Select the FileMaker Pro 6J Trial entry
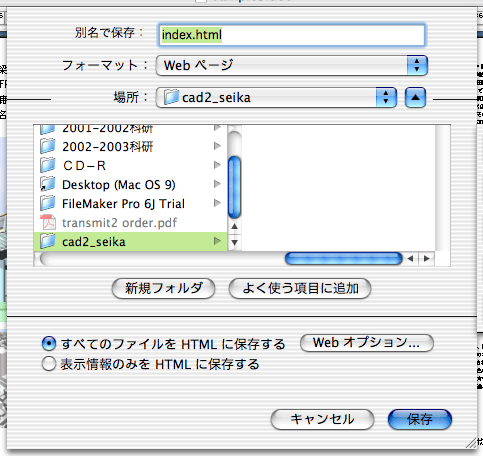Image resolution: width=483 pixels, height=456 pixels. pos(131,204)
